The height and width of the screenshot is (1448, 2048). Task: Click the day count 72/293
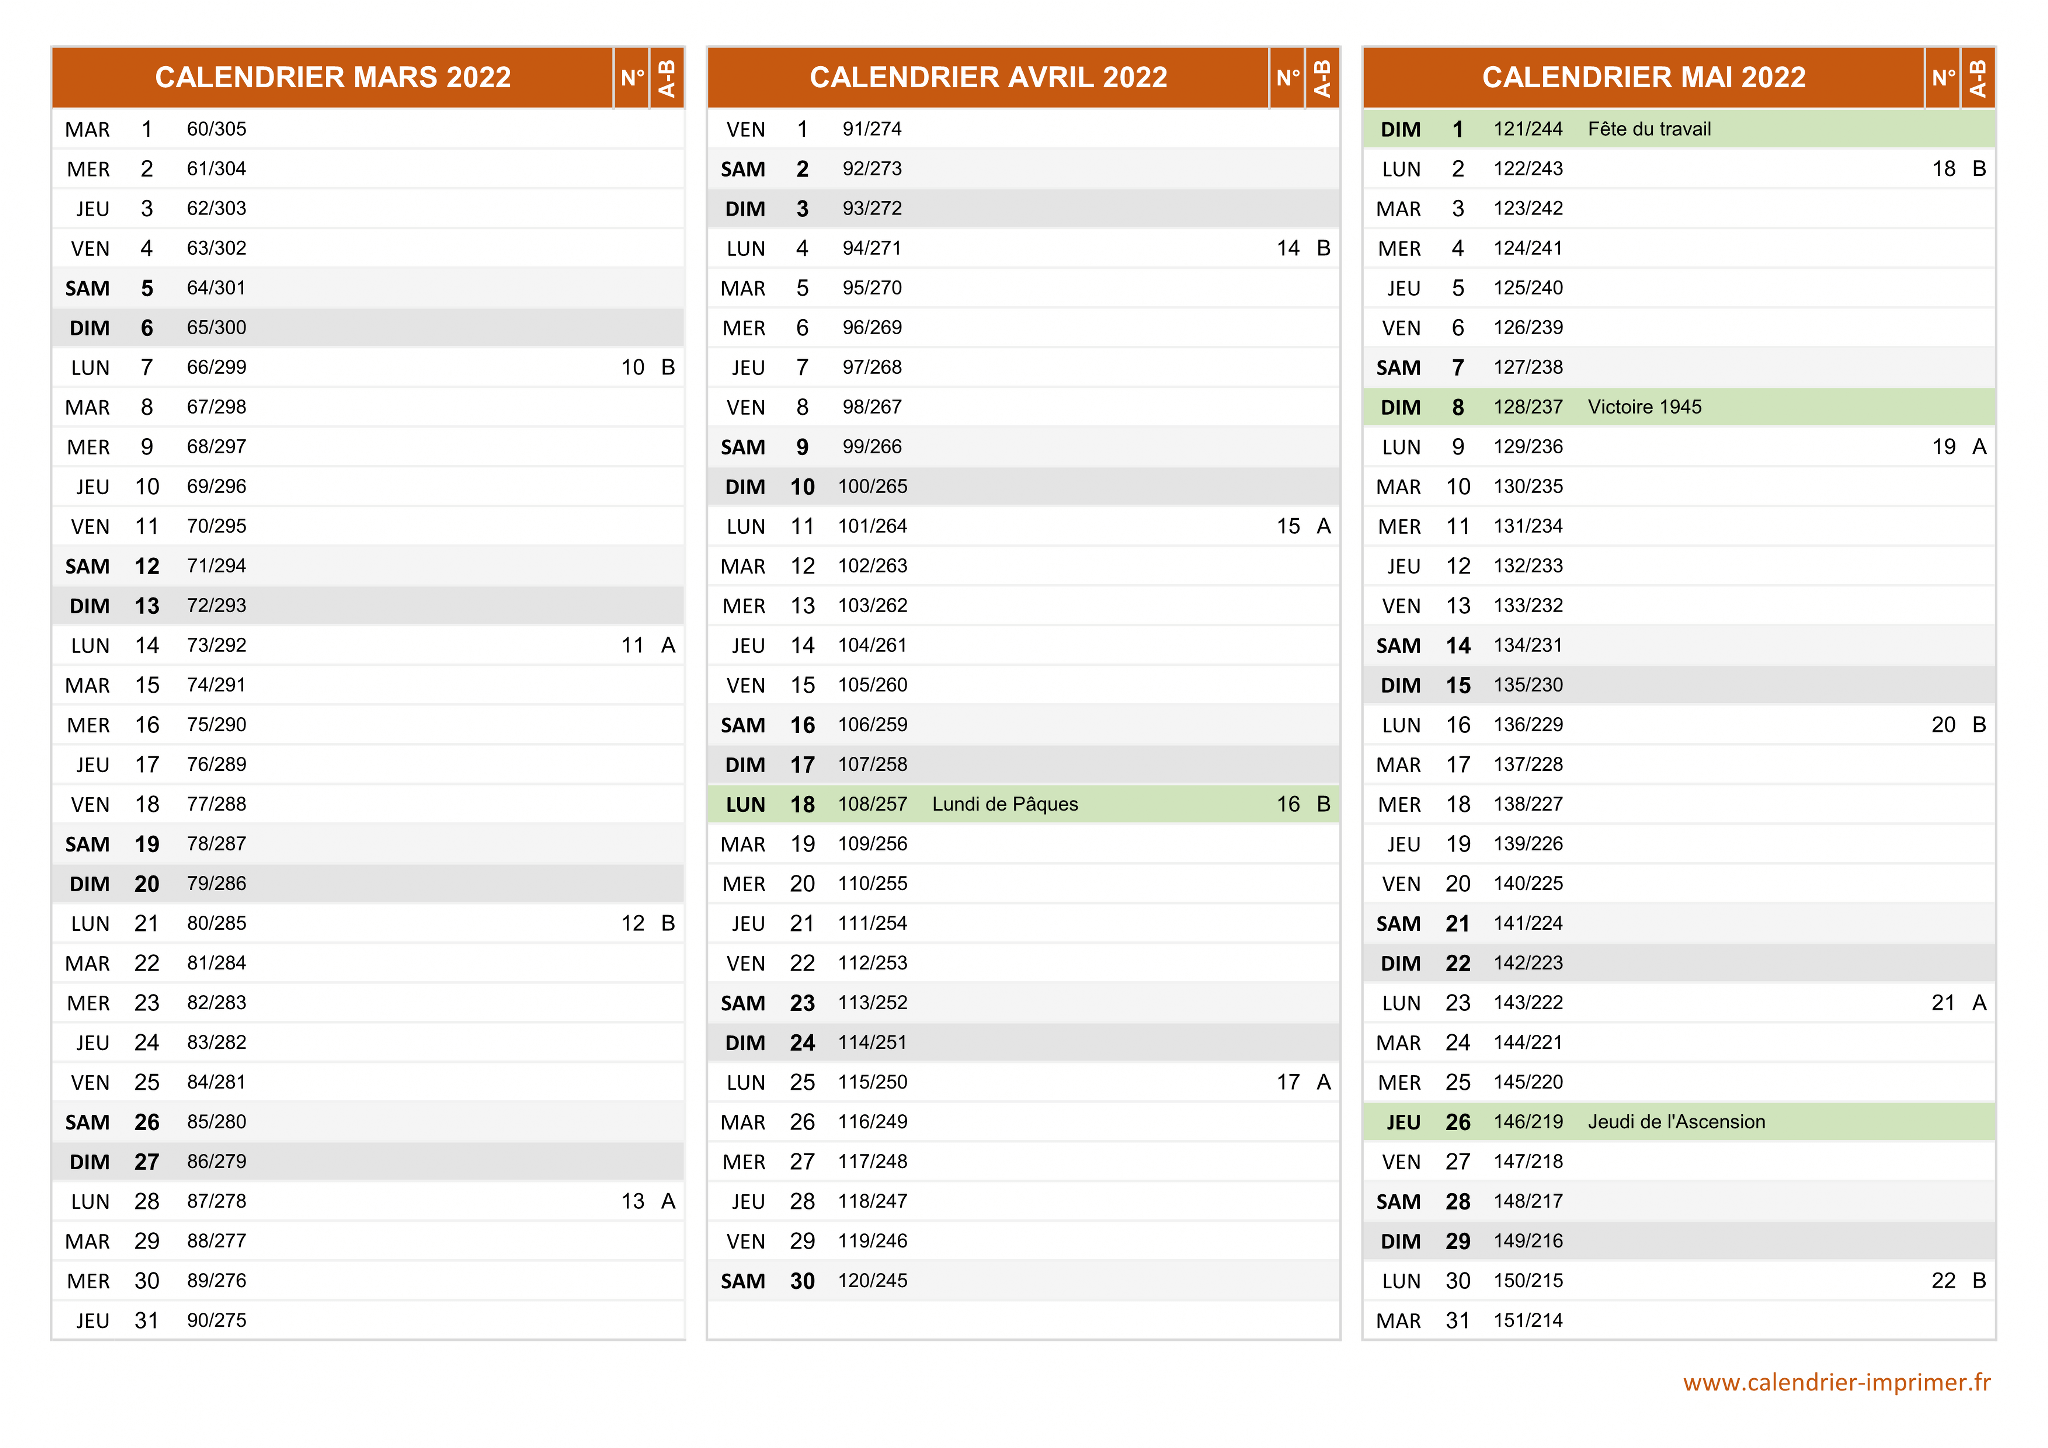click(216, 606)
